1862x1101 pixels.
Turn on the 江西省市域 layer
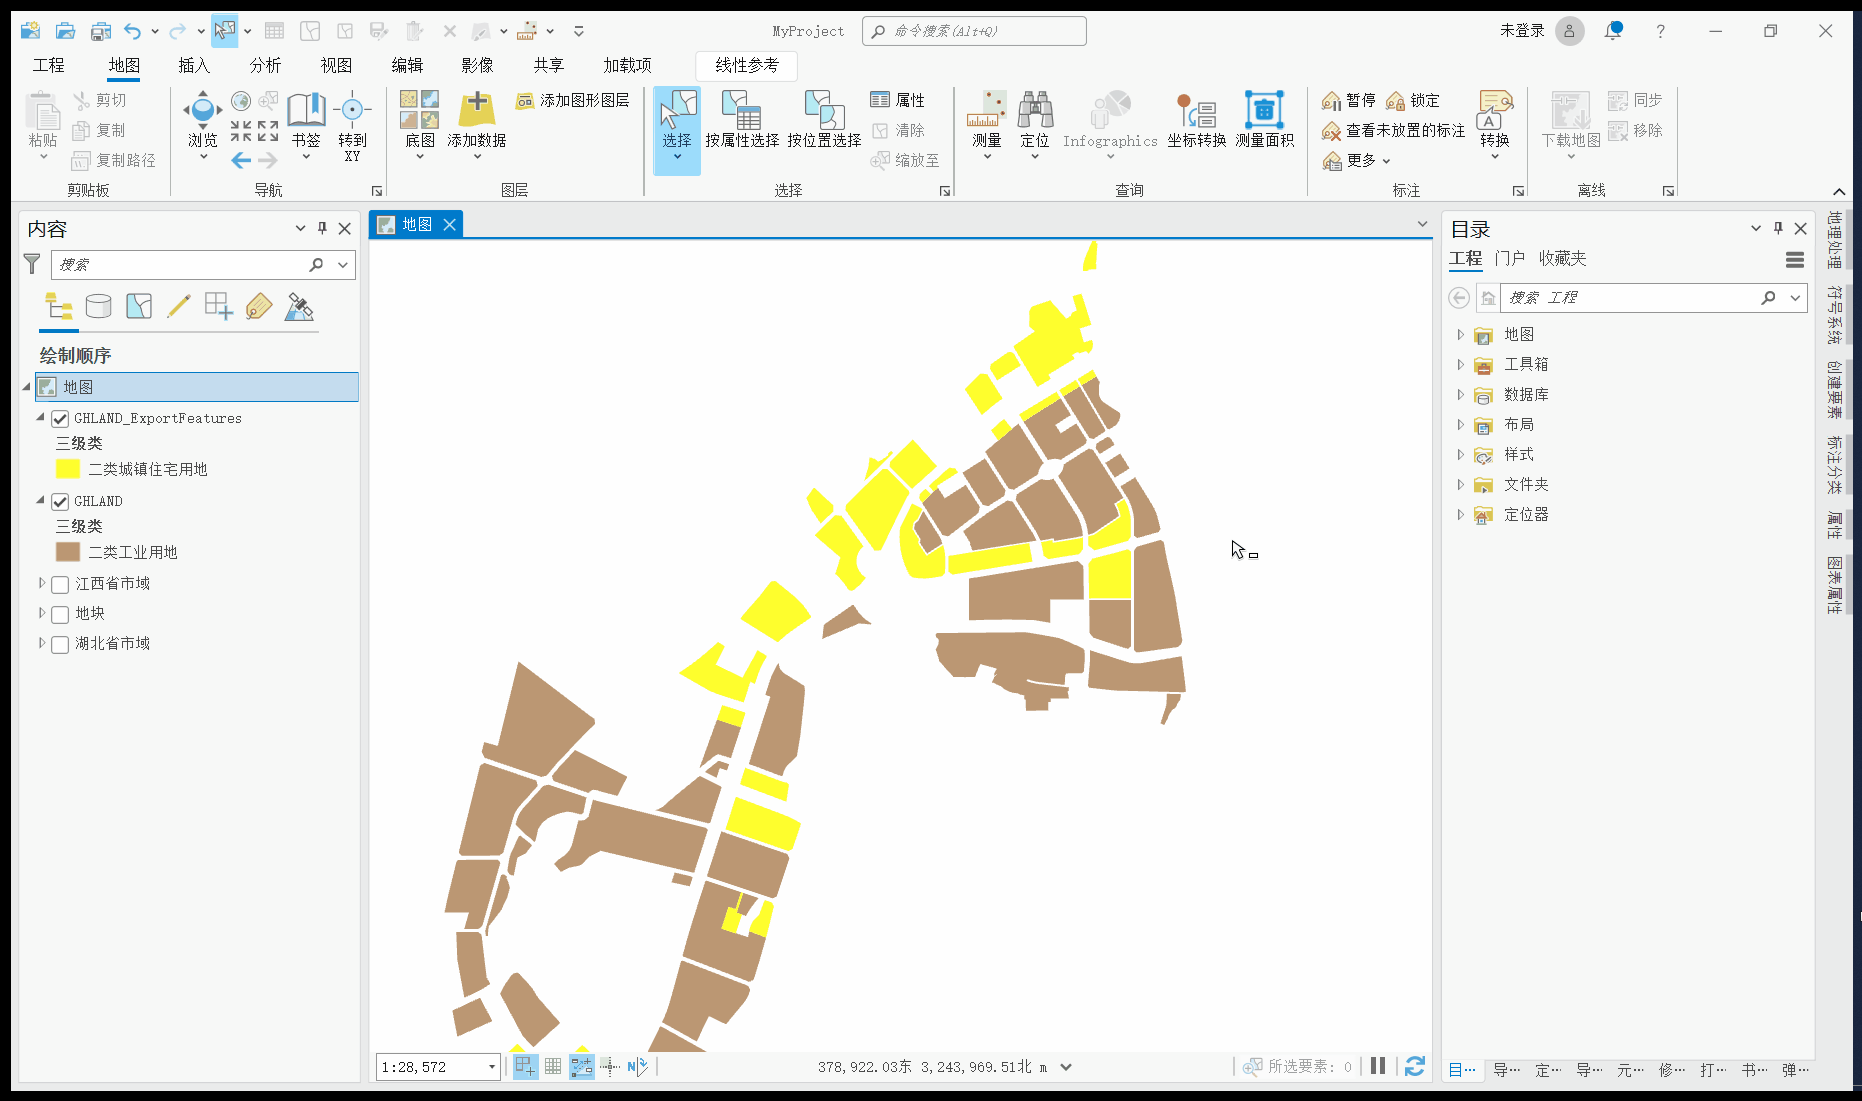tap(60, 584)
